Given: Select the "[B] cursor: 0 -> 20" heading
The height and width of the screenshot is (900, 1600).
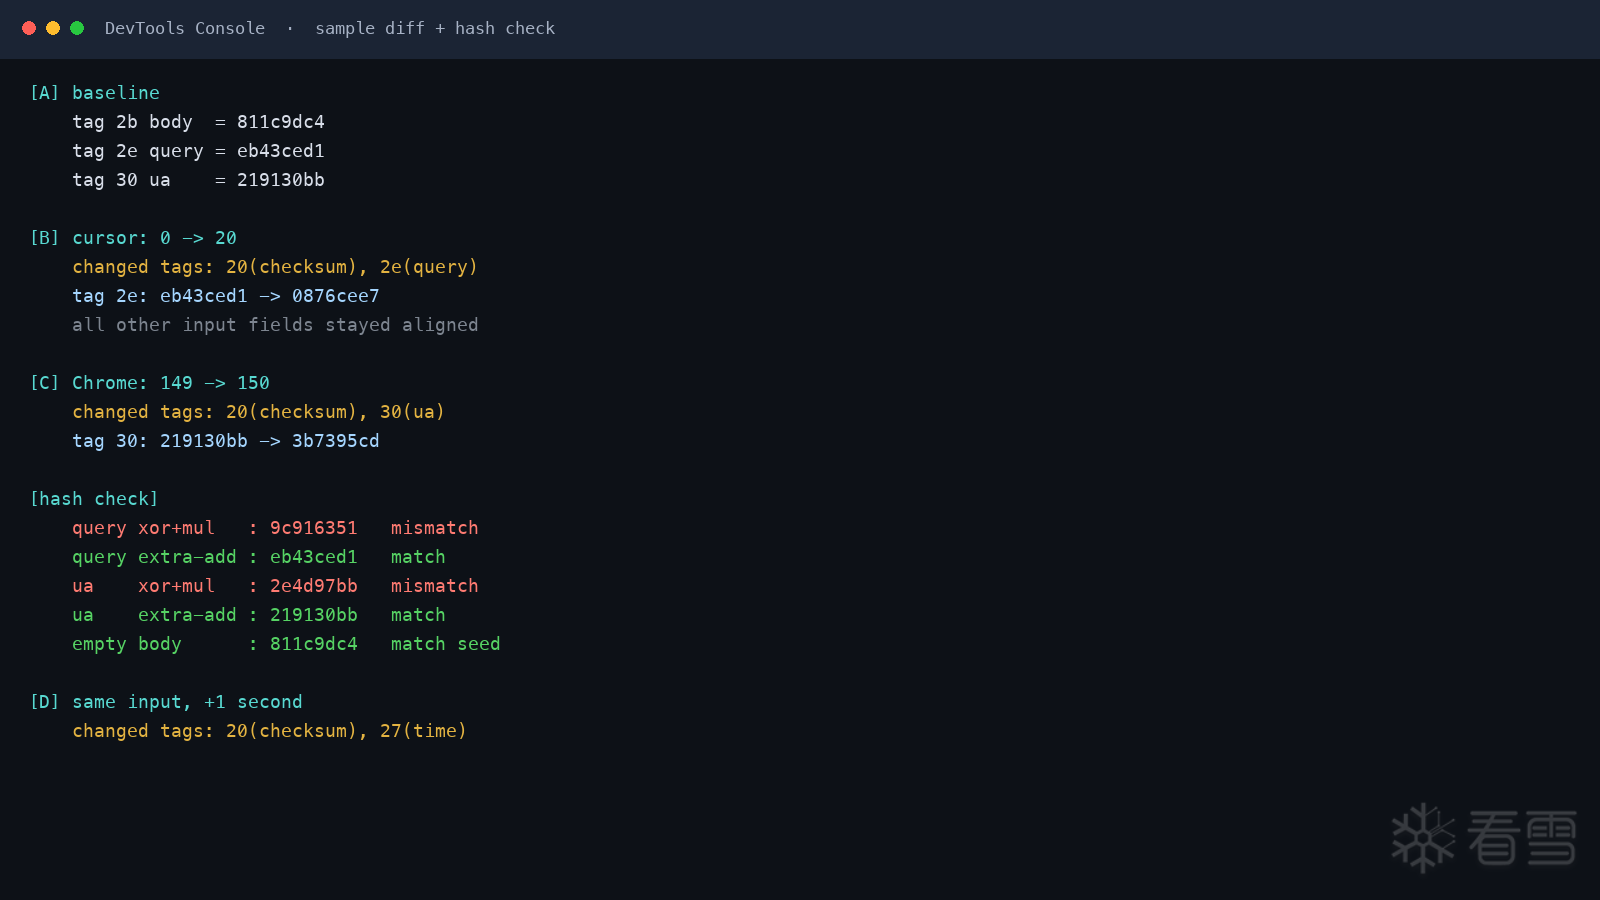Looking at the screenshot, I should [133, 238].
